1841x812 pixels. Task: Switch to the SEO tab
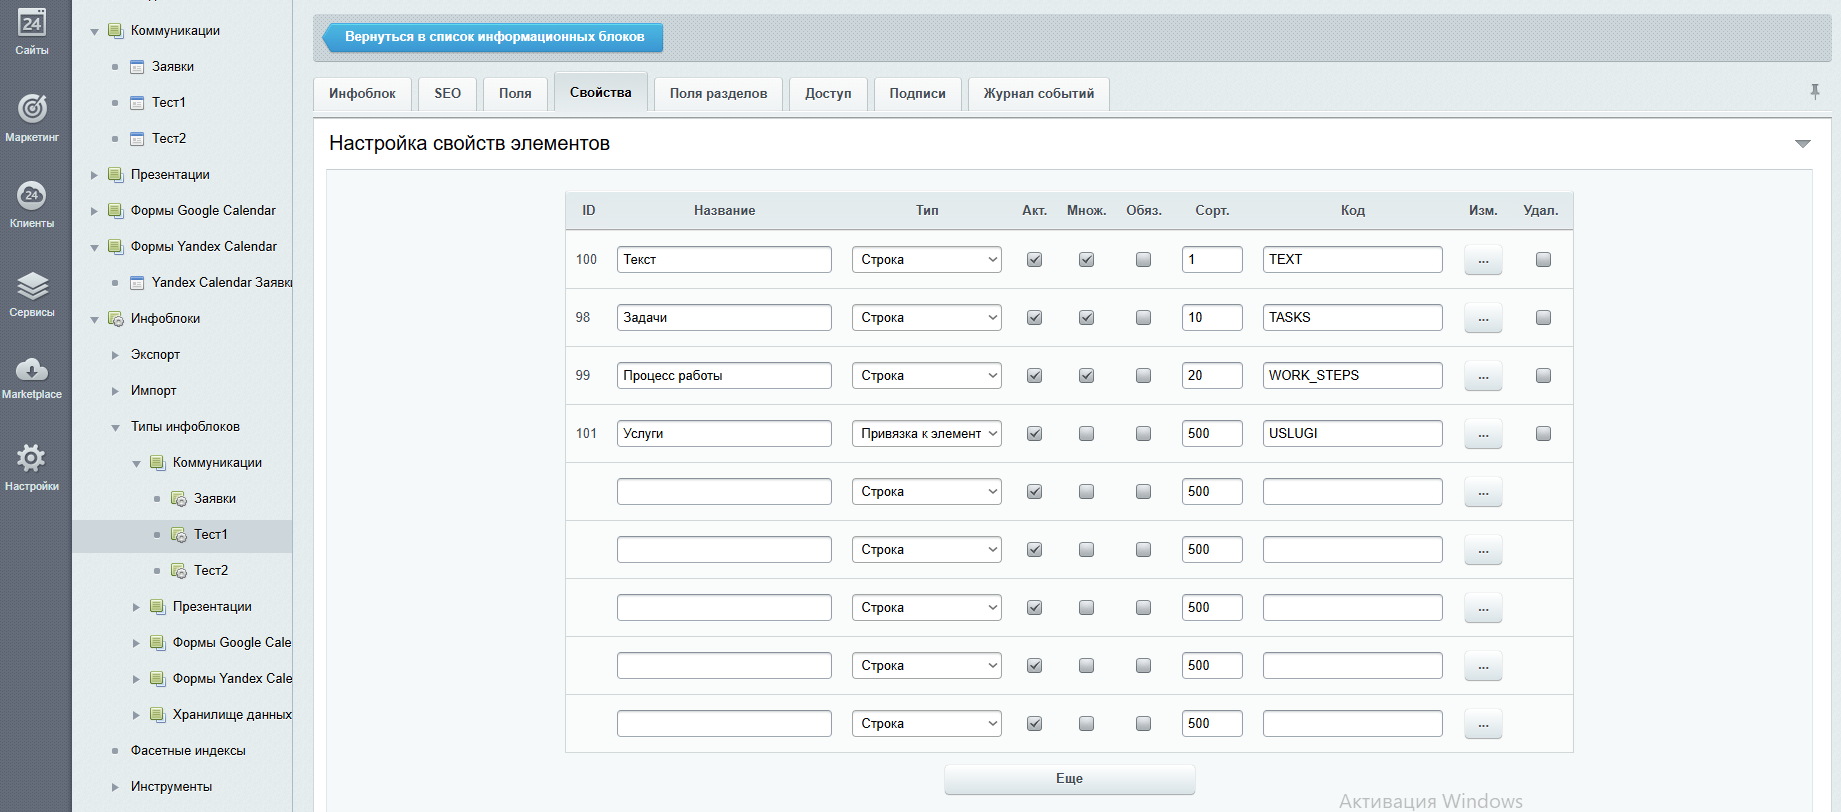pos(447,93)
